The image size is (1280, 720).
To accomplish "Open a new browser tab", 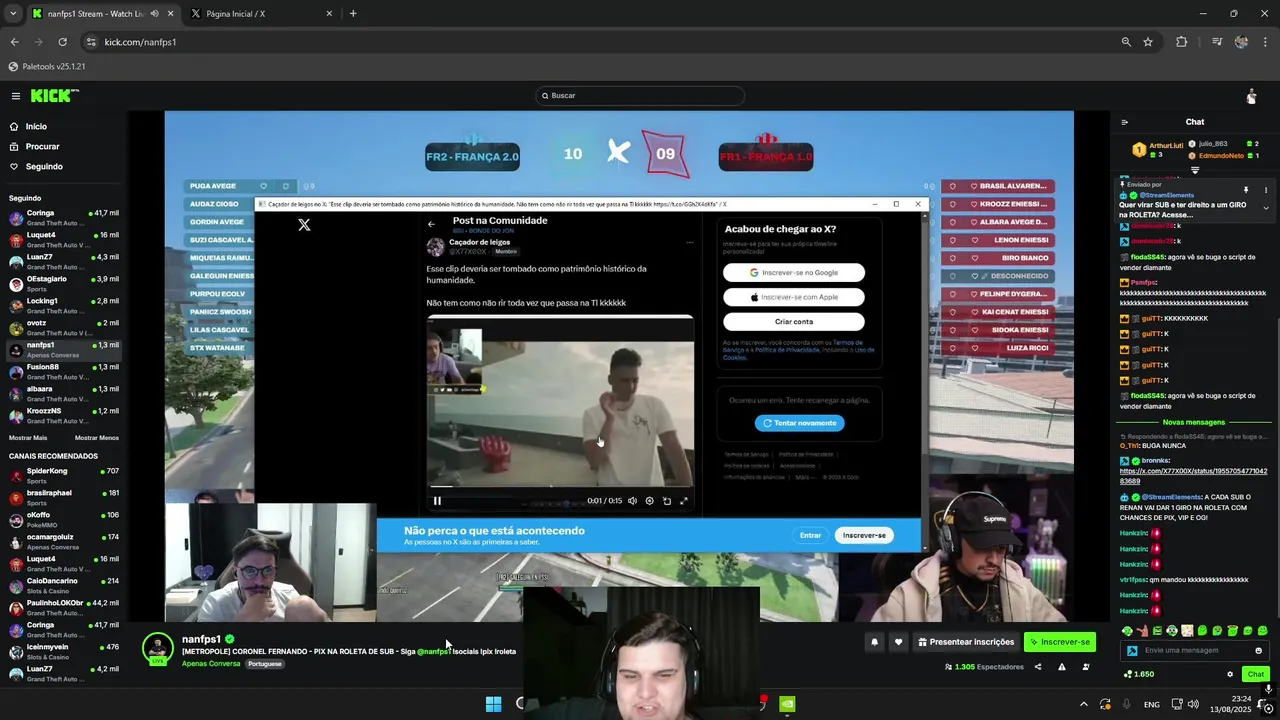I will tap(353, 14).
